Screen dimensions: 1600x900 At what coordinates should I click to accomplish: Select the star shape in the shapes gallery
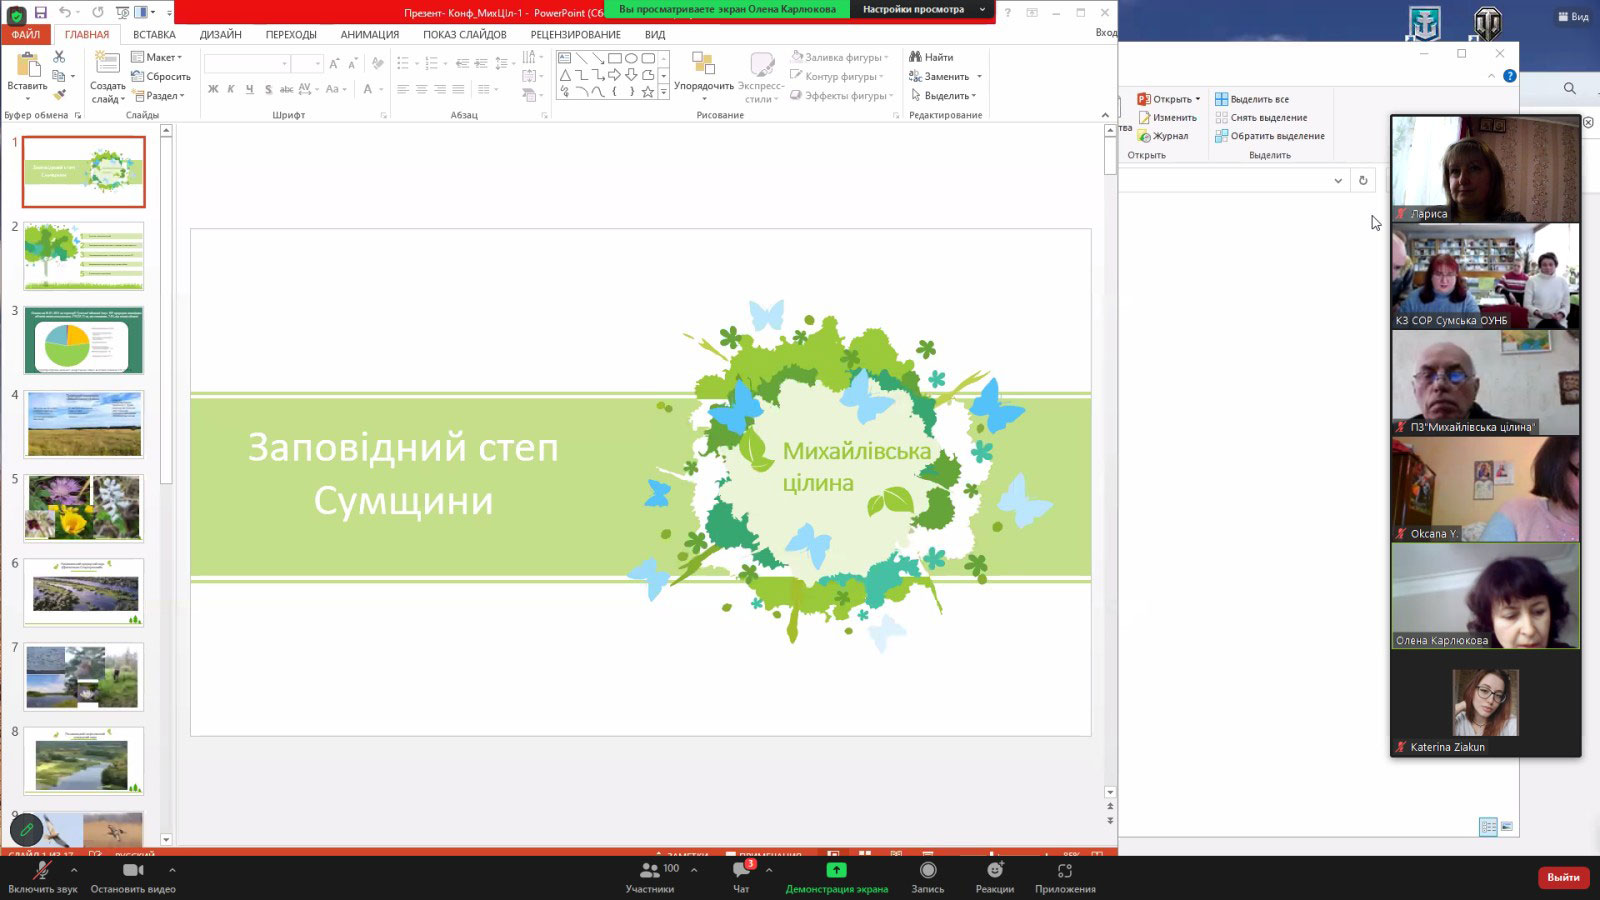click(648, 92)
